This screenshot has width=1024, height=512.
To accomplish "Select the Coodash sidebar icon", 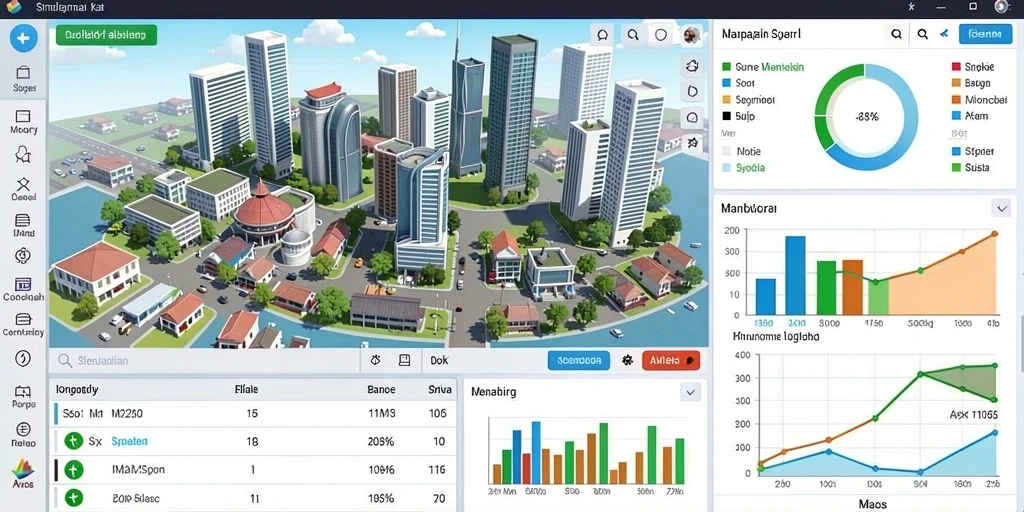I will click(24, 290).
